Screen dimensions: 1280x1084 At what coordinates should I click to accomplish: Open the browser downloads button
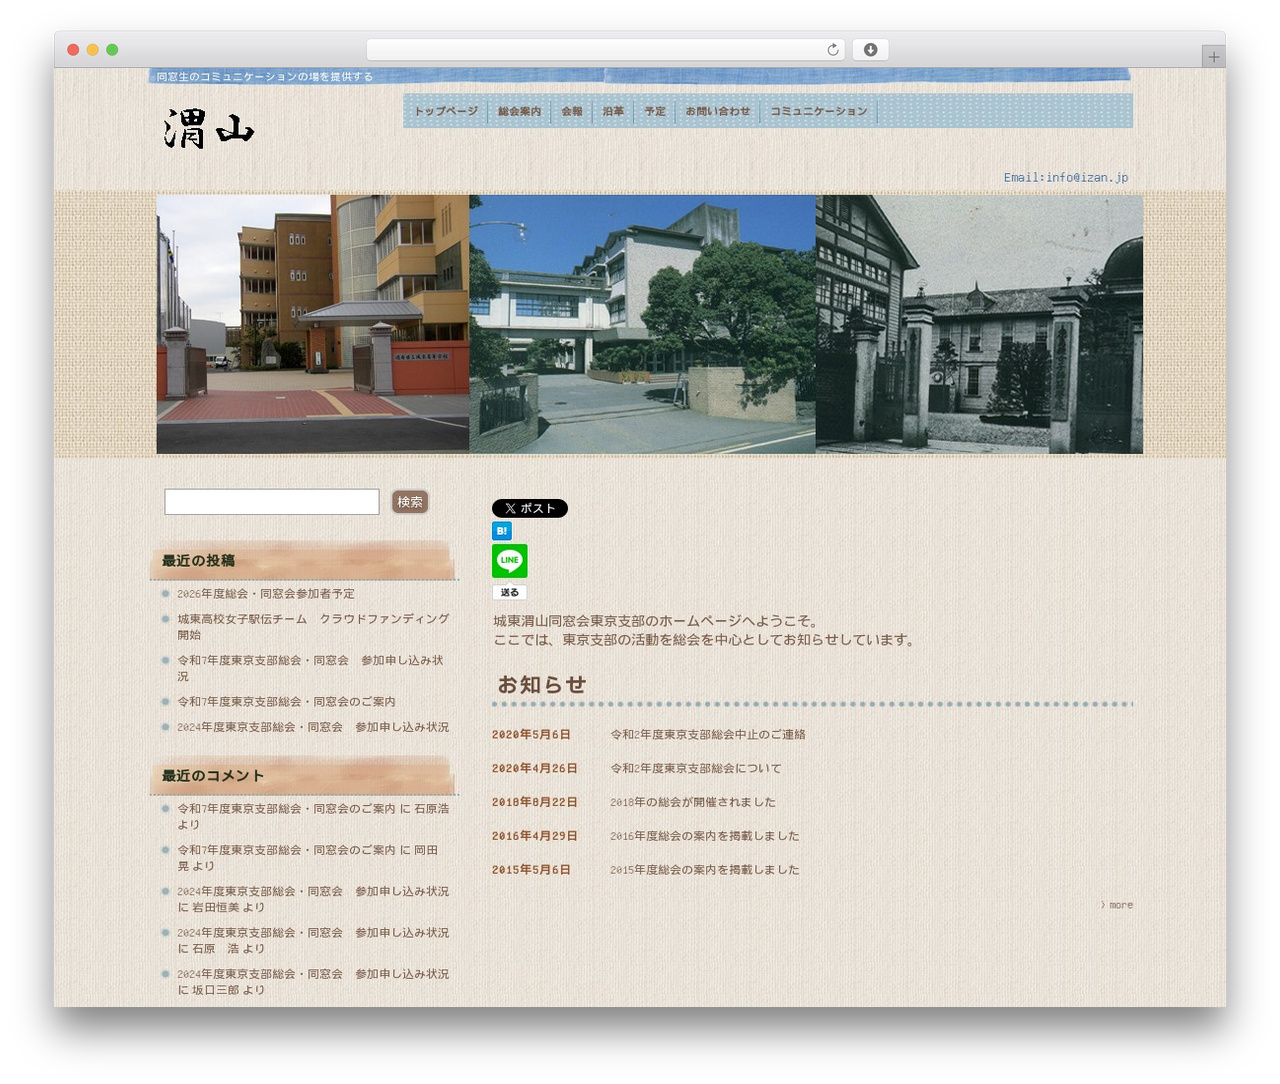coord(870,50)
